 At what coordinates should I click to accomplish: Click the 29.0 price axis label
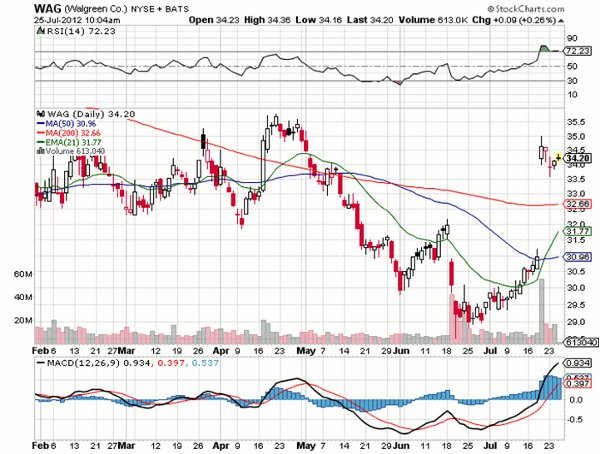pyautogui.click(x=576, y=322)
